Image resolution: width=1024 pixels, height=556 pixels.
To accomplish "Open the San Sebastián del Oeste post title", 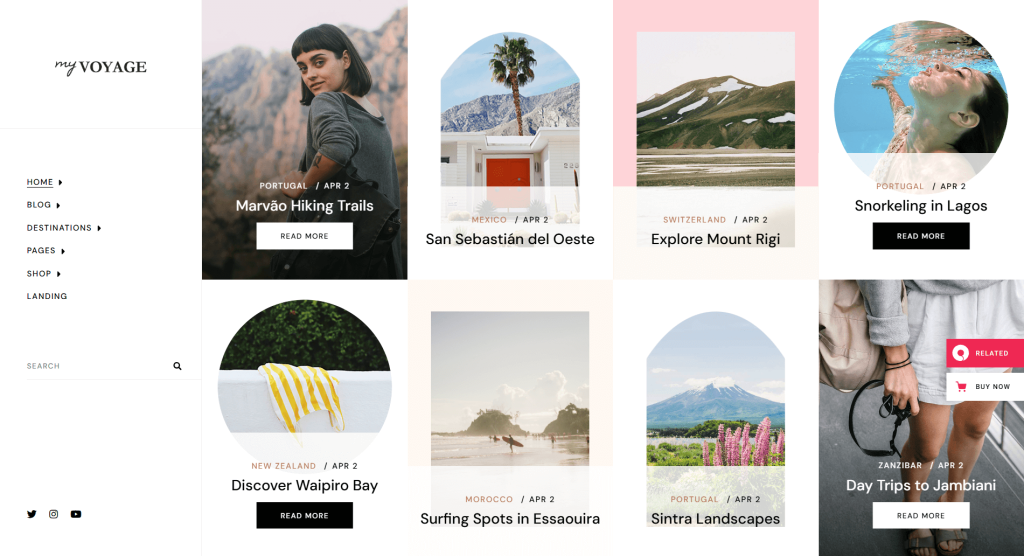I will click(510, 239).
